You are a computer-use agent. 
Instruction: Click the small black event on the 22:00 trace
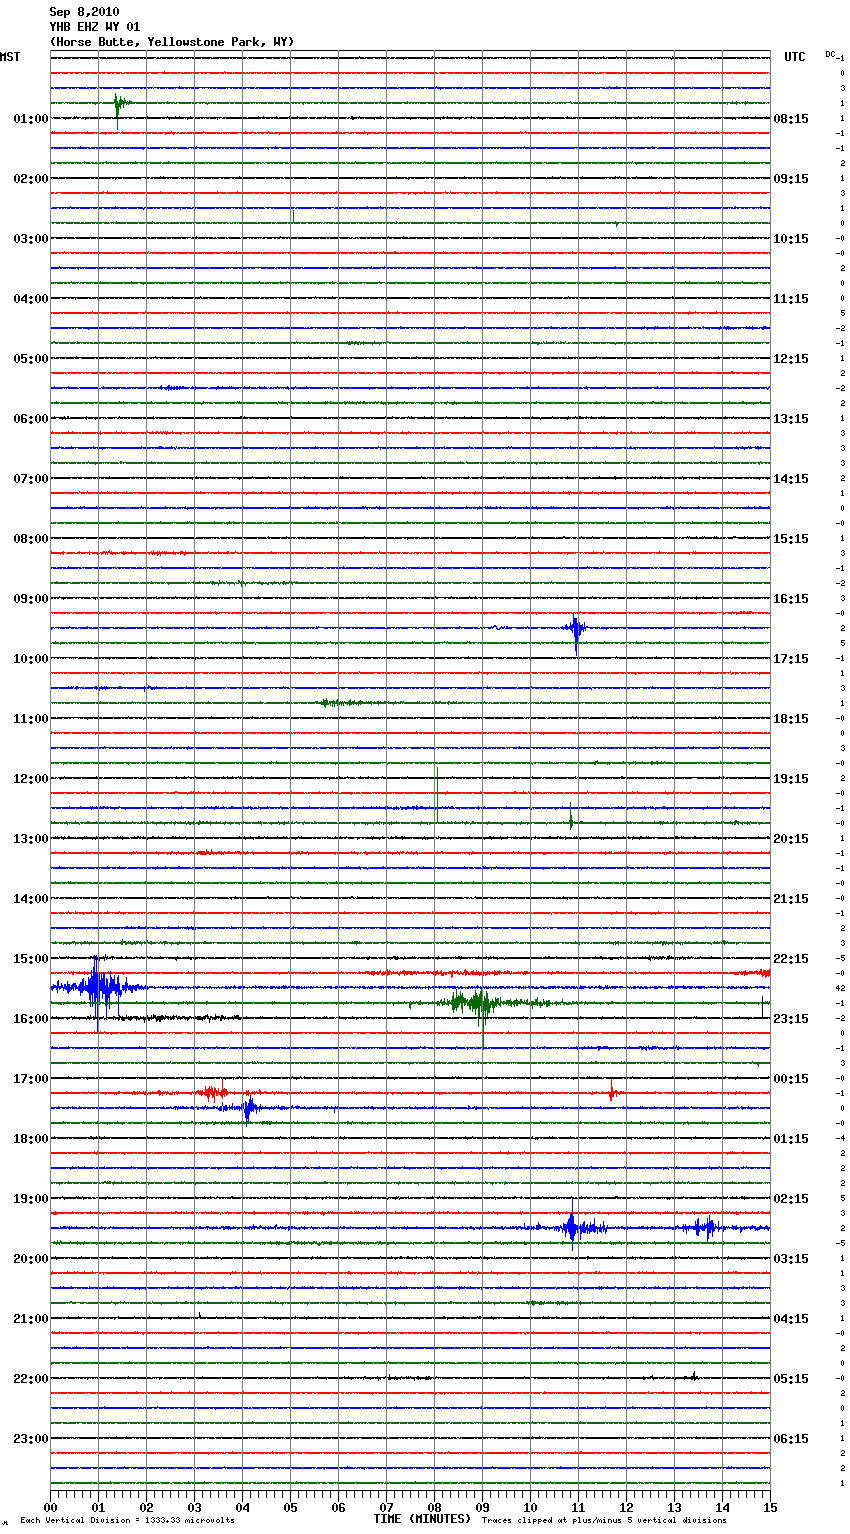[x=693, y=1377]
